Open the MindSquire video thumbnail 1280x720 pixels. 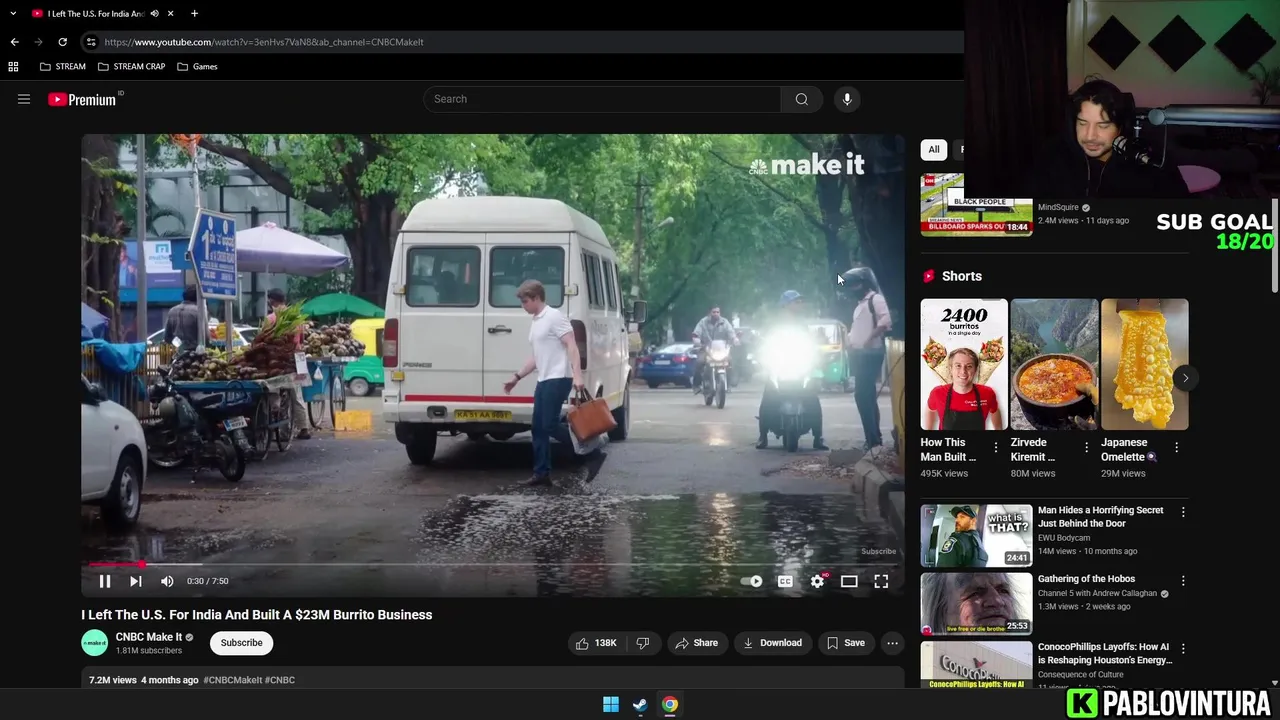(x=976, y=205)
